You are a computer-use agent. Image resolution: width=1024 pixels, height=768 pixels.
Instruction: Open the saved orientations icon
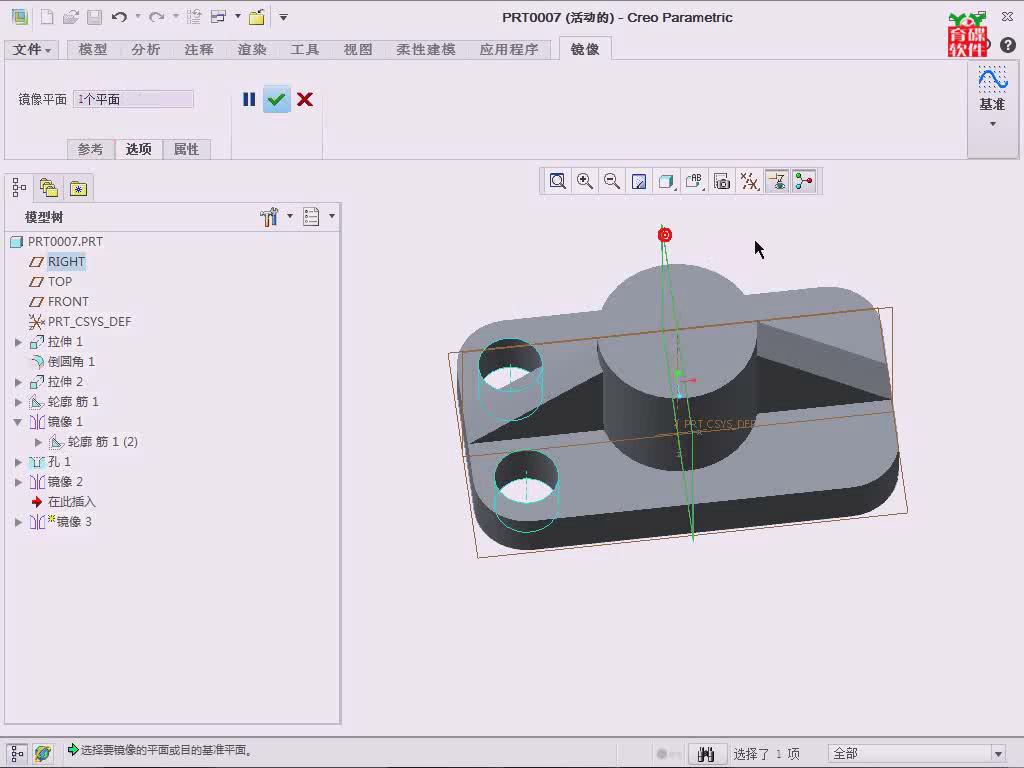pos(694,181)
